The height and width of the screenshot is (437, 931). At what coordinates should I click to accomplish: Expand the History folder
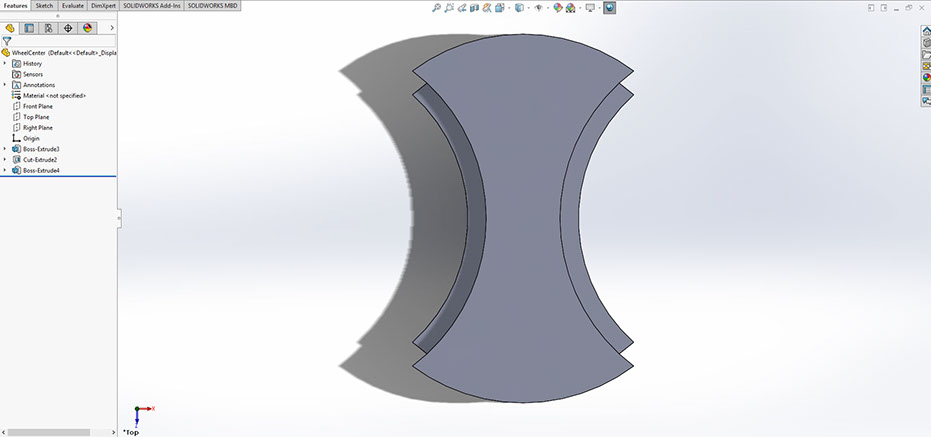tap(5, 63)
